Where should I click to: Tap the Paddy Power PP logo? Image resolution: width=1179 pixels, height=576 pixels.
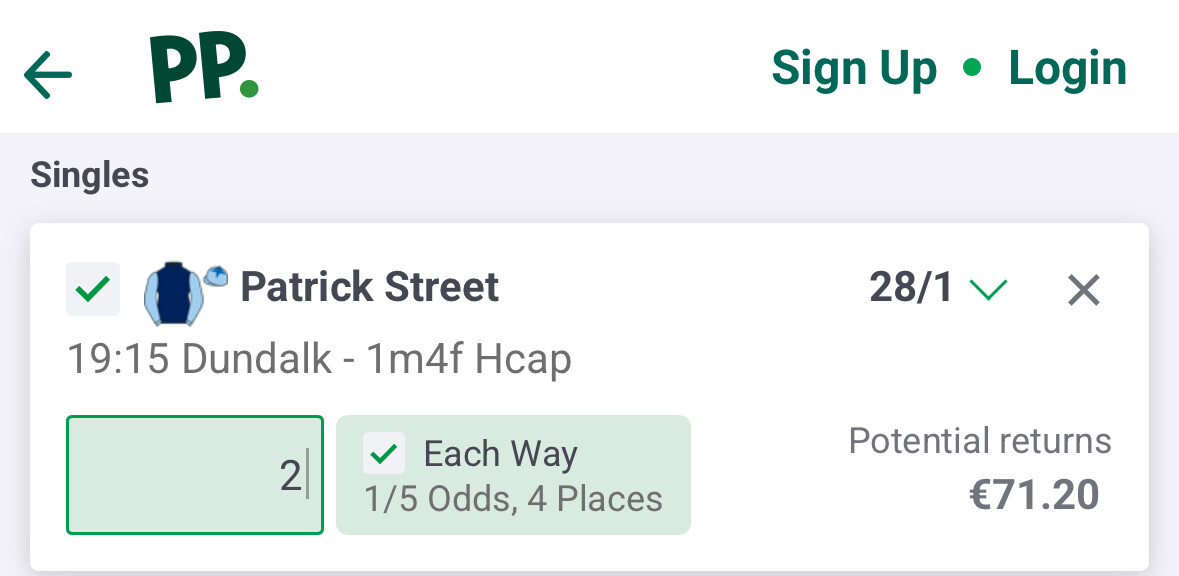point(204,68)
